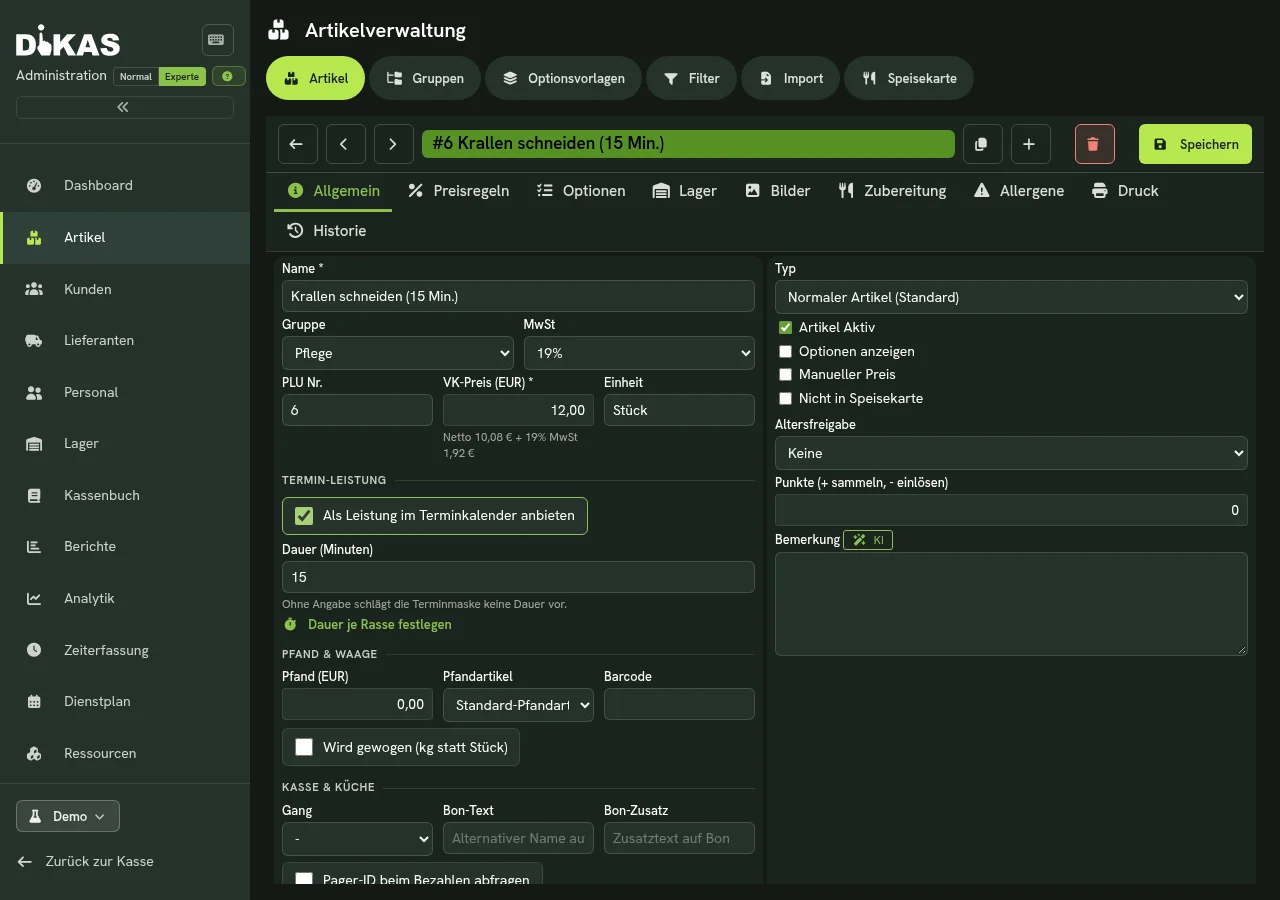This screenshot has width=1280, height=900.
Task: Enable Optionen anzeigen checkbox
Action: pos(785,351)
